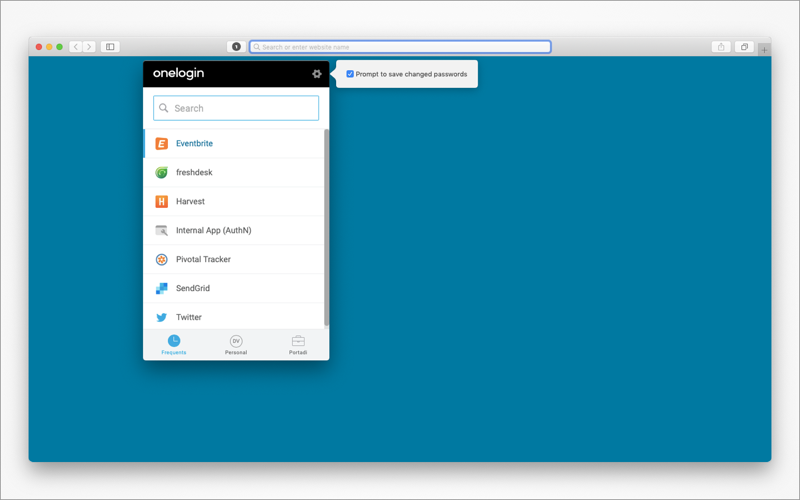Click the red close window button
Image resolution: width=800 pixels, height=500 pixels.
coord(39,47)
